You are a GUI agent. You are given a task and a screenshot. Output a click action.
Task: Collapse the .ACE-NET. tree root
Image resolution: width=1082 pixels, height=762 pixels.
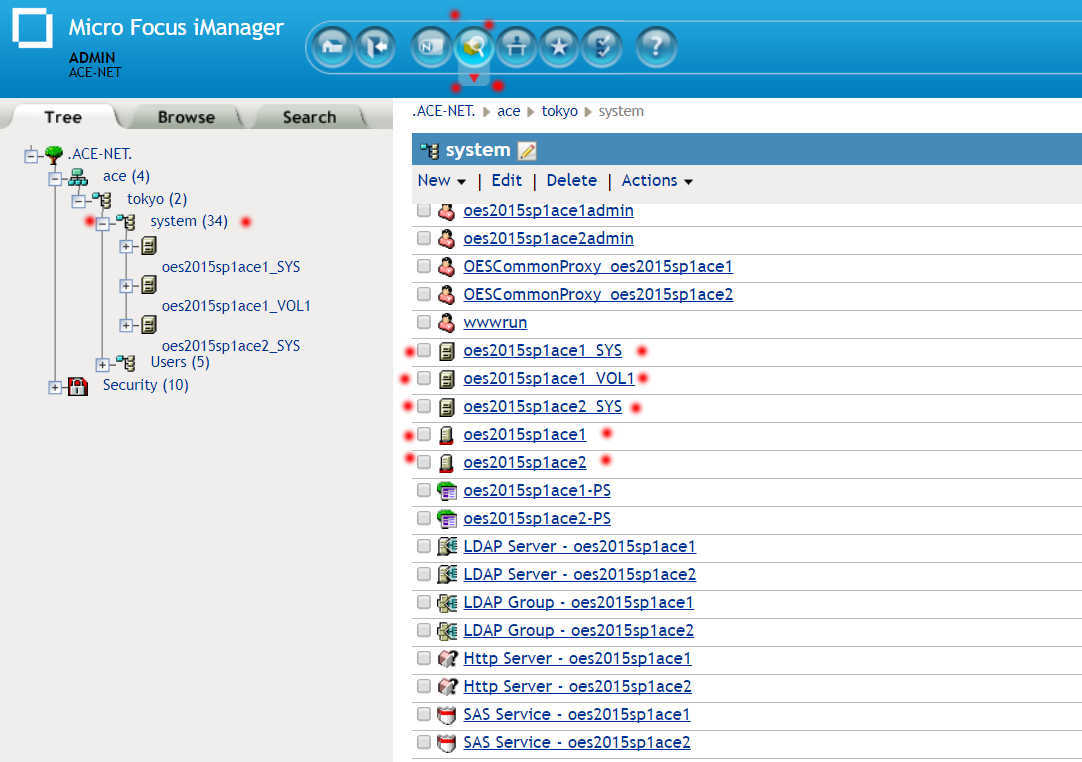pyautogui.click(x=30, y=155)
